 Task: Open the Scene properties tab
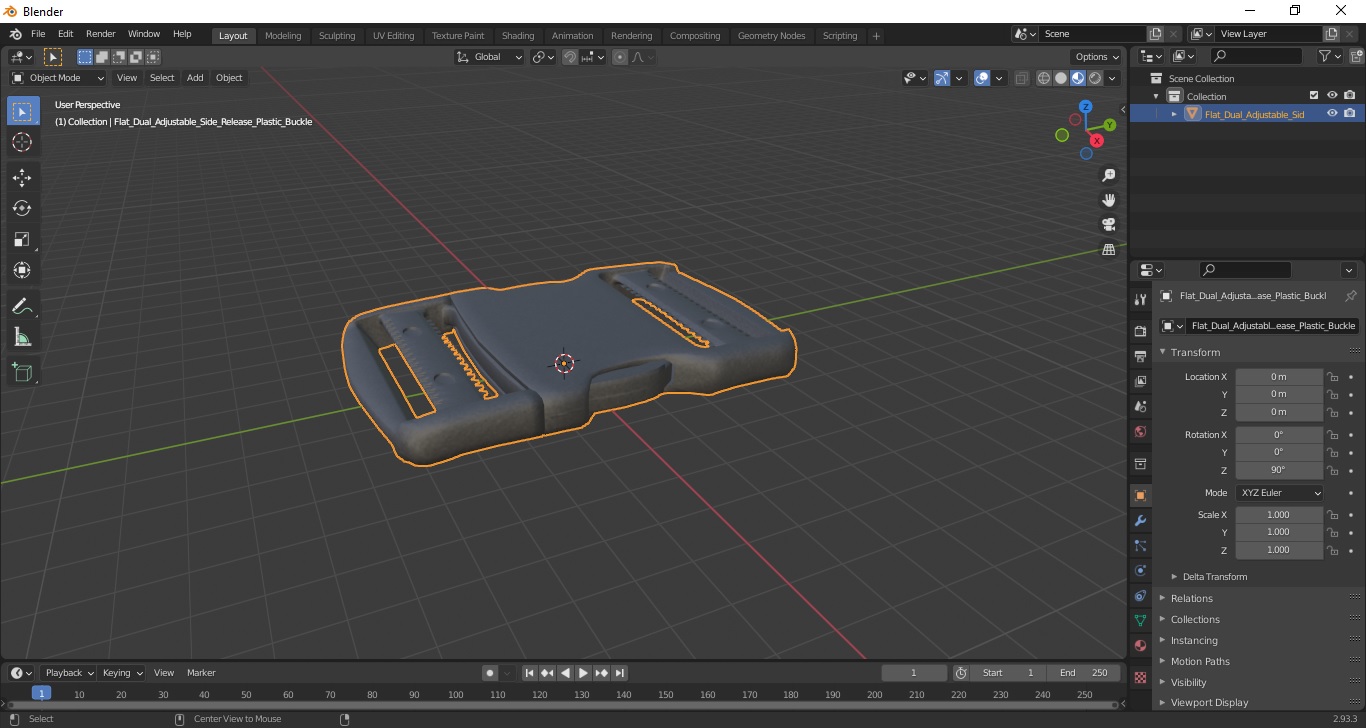[x=1140, y=407]
